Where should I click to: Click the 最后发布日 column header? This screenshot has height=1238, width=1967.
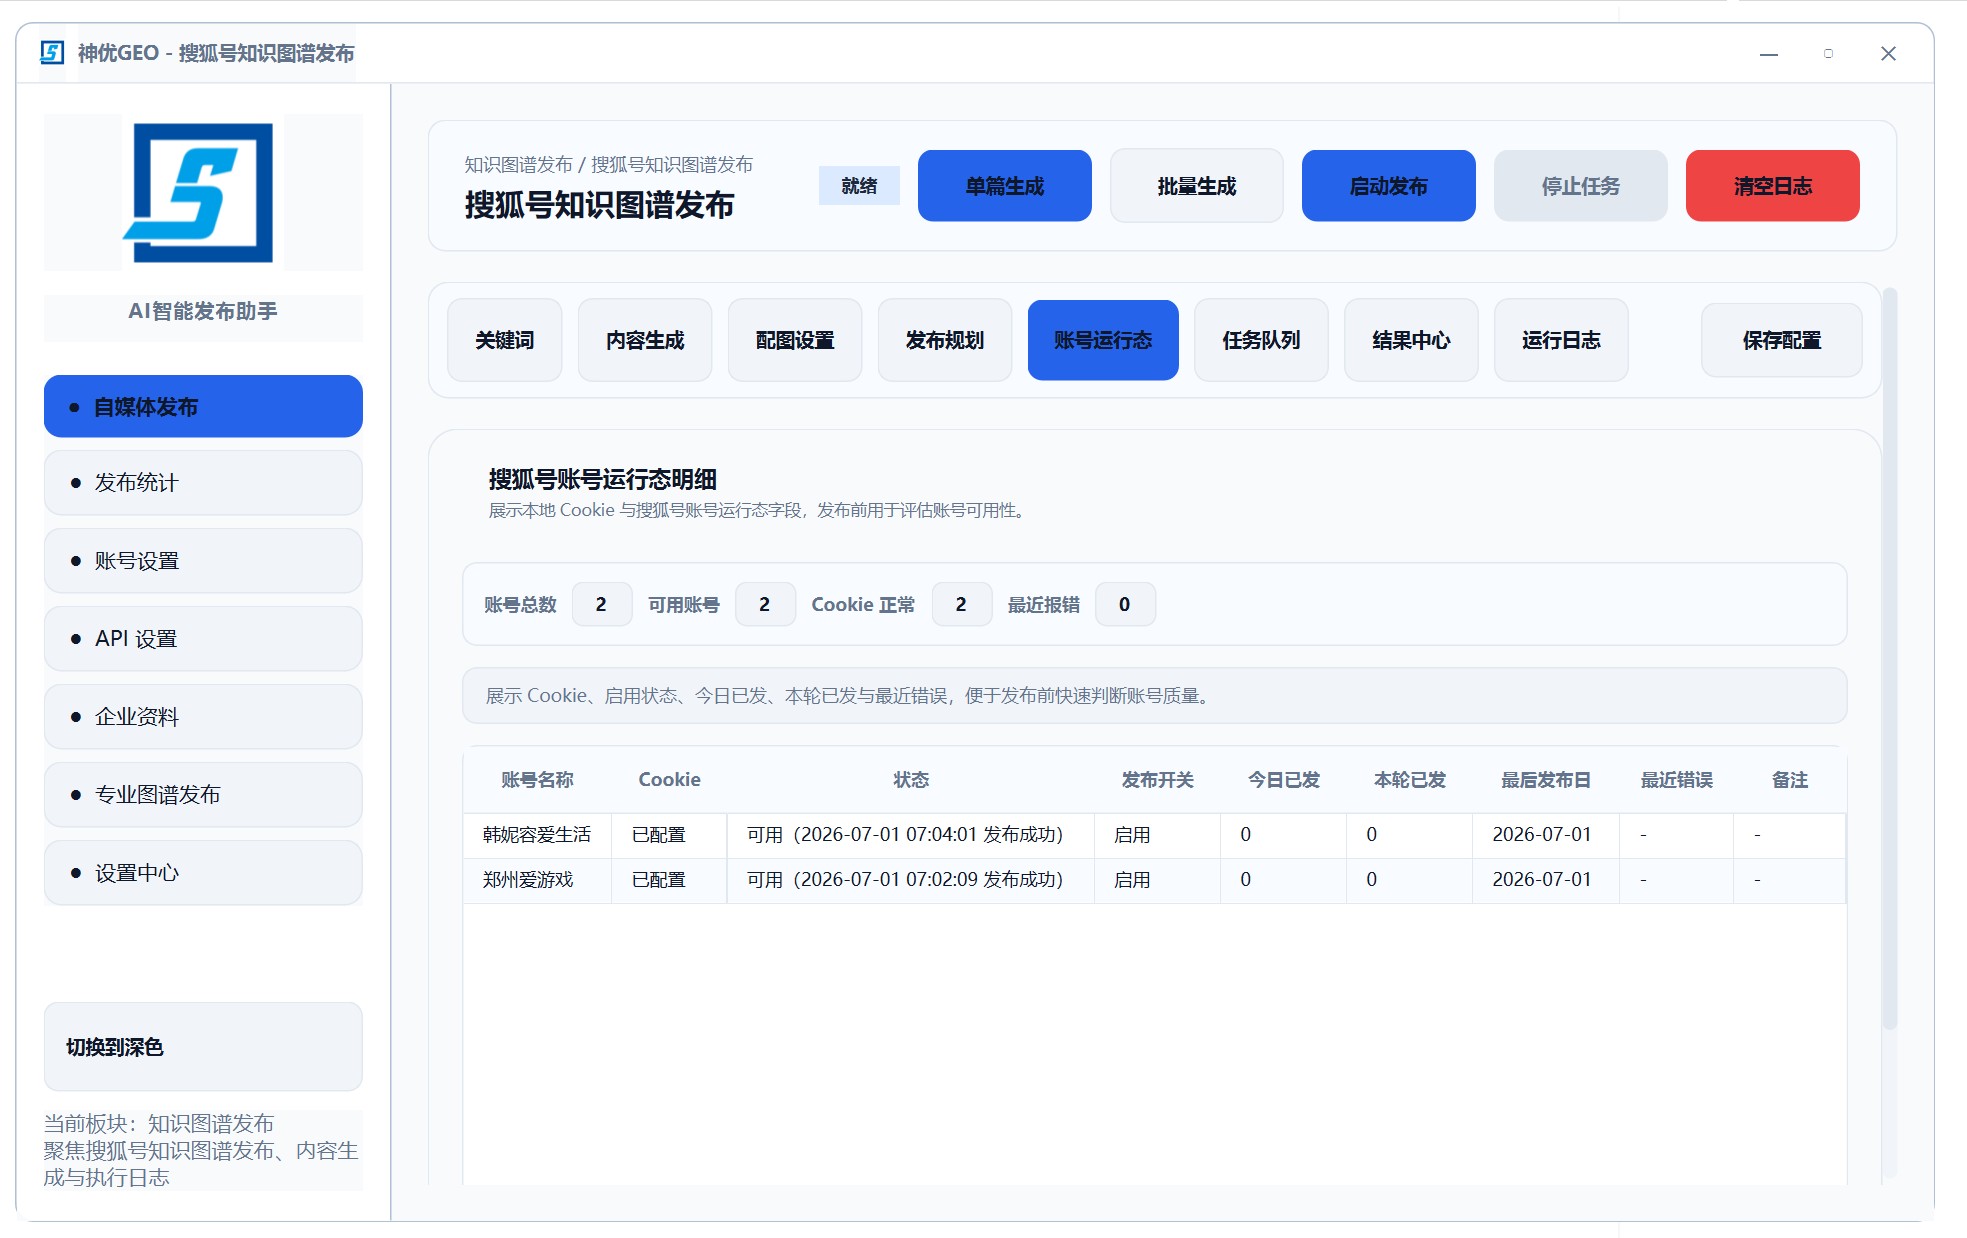[1545, 780]
